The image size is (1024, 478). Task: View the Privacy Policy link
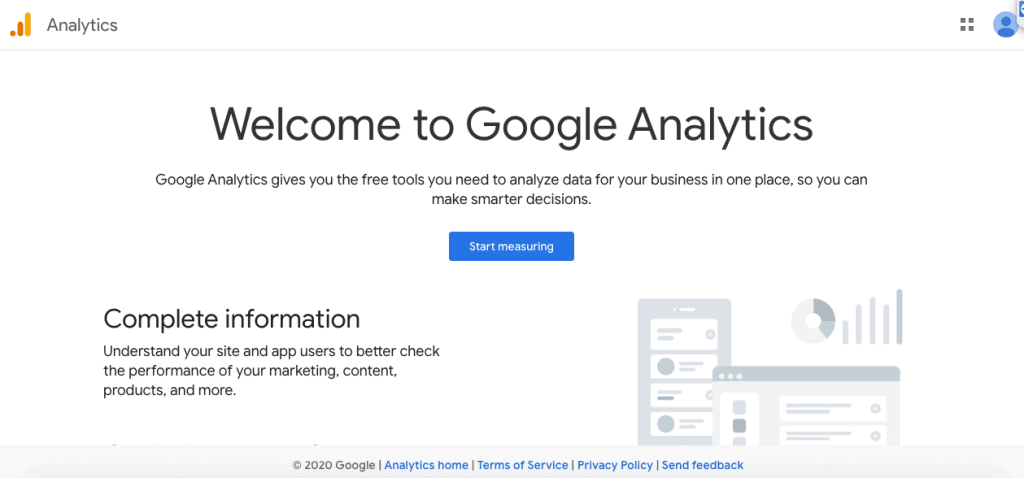click(x=615, y=465)
